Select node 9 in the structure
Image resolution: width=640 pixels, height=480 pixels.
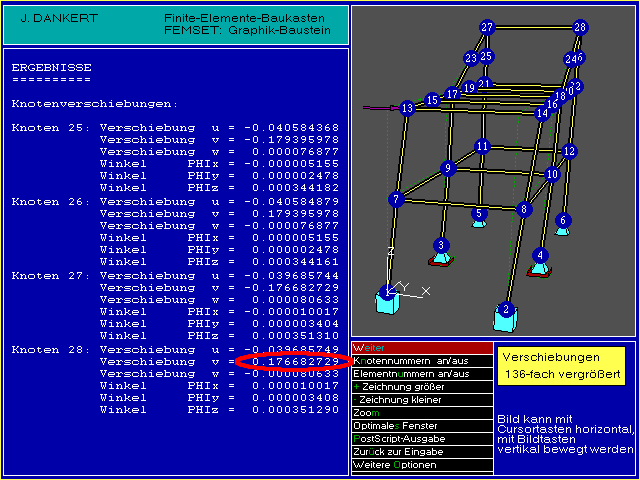pos(449,168)
